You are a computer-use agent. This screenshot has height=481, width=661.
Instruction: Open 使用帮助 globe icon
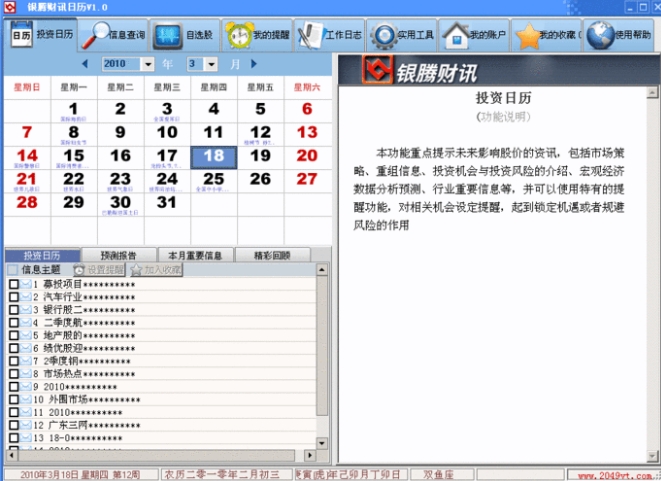[601, 35]
